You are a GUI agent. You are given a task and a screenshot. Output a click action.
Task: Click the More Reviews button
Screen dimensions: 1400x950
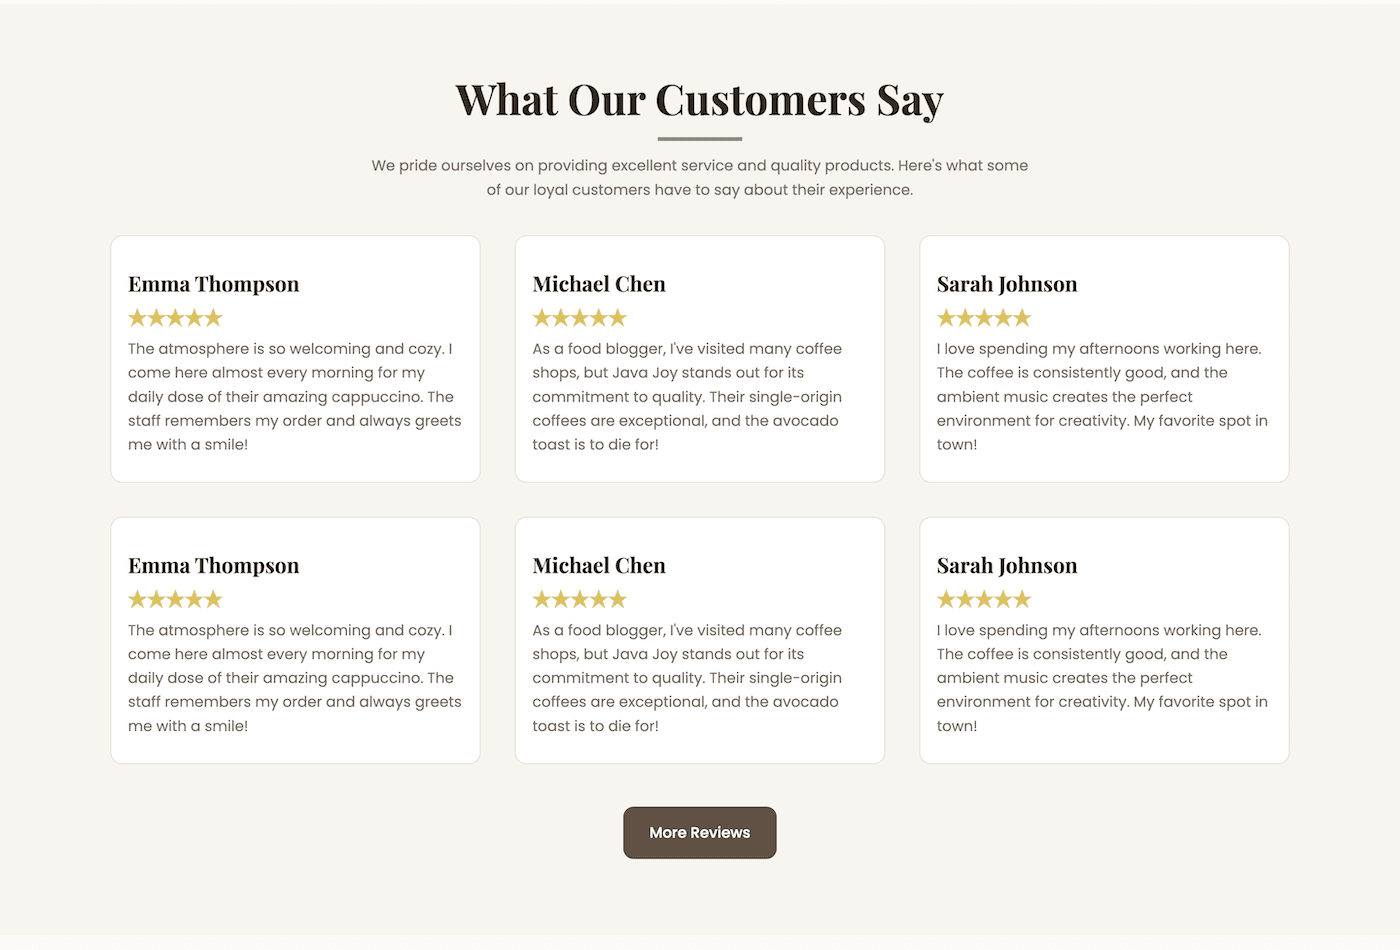(700, 832)
